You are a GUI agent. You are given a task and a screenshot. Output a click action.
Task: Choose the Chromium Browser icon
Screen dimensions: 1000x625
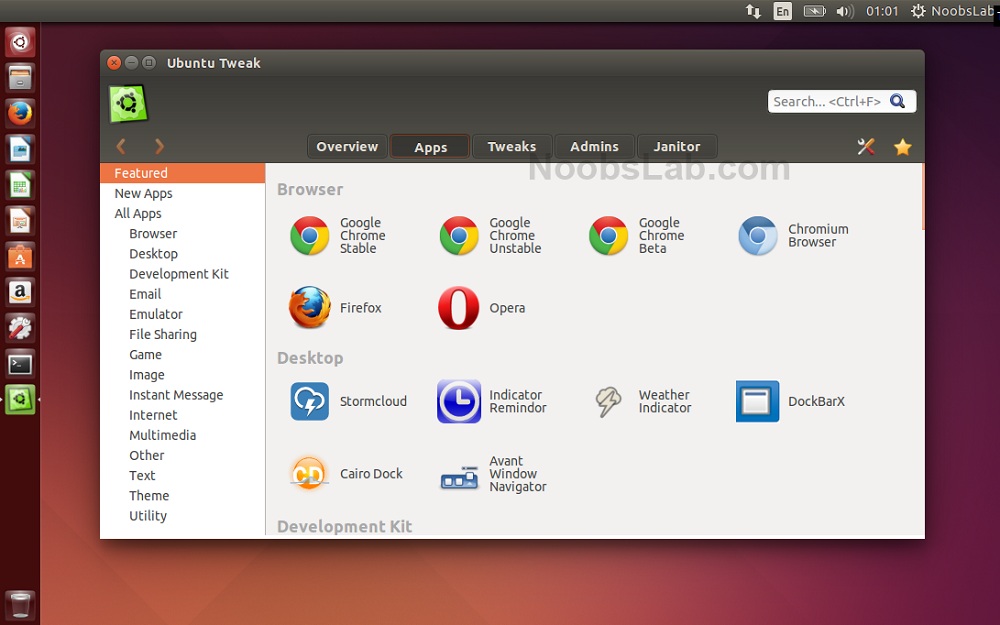[x=758, y=235]
